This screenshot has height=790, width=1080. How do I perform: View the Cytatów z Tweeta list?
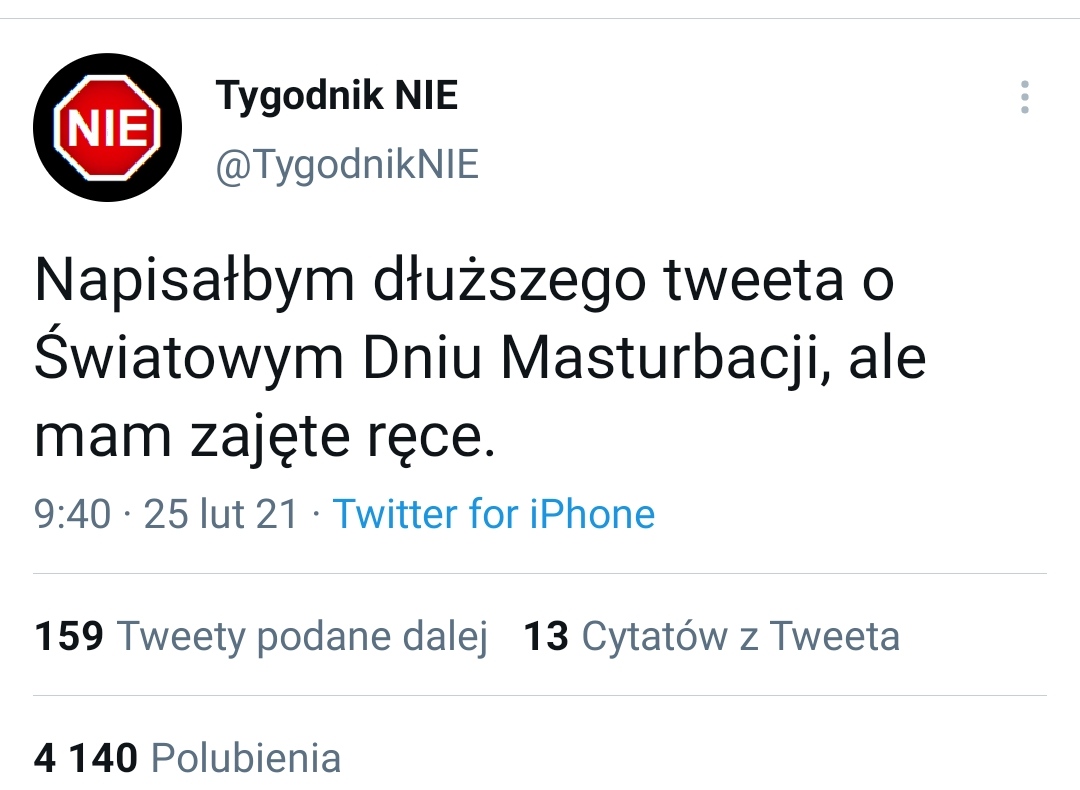(740, 636)
